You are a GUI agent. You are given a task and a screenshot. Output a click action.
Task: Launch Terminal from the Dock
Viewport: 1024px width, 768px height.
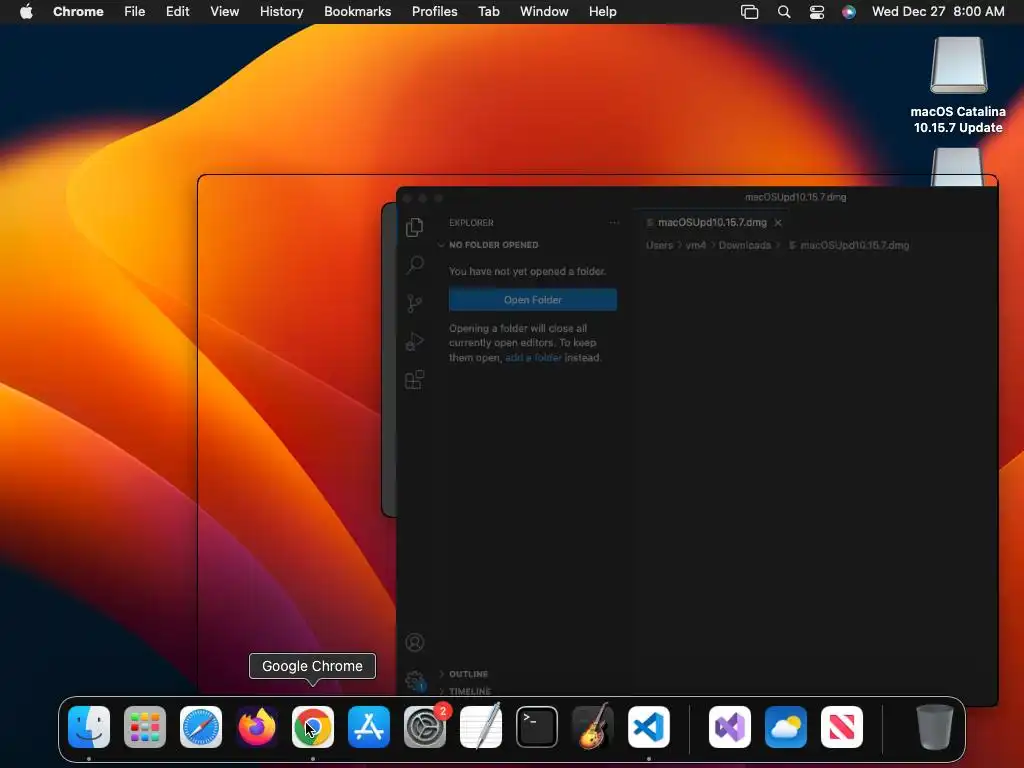pos(537,727)
